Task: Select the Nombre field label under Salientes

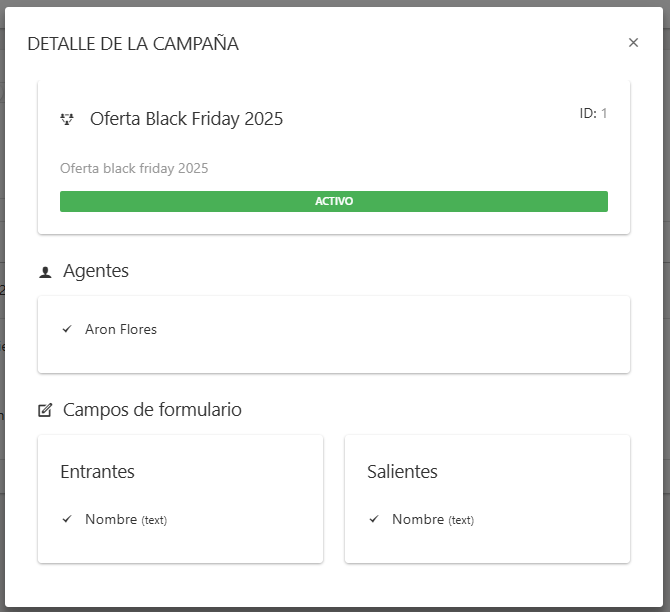Action: (x=417, y=519)
